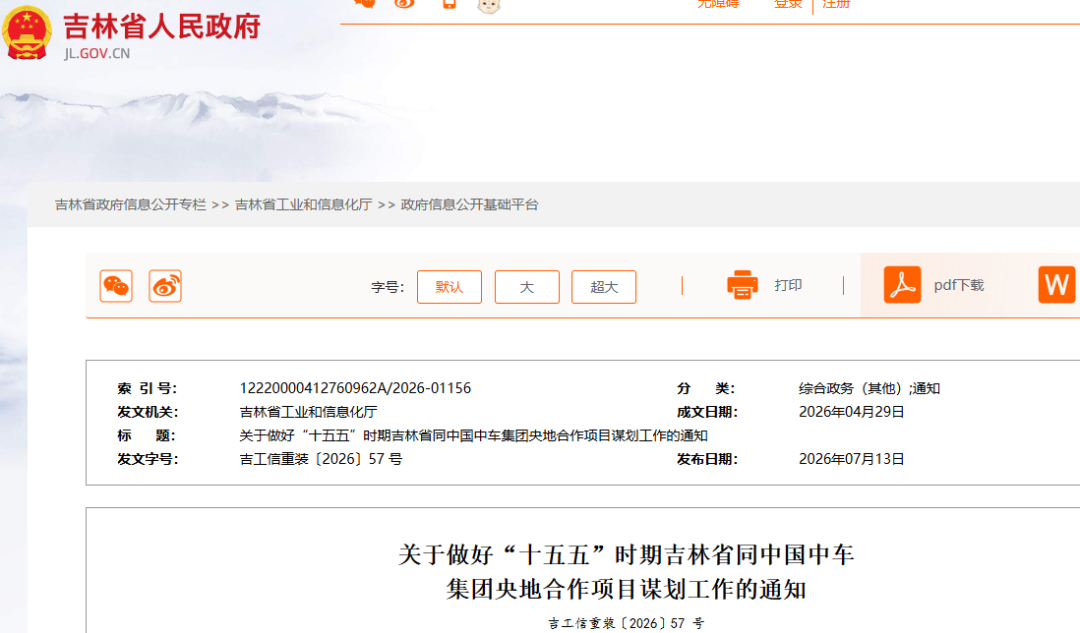
Task: Click the 分类 label
Action: [706, 388]
